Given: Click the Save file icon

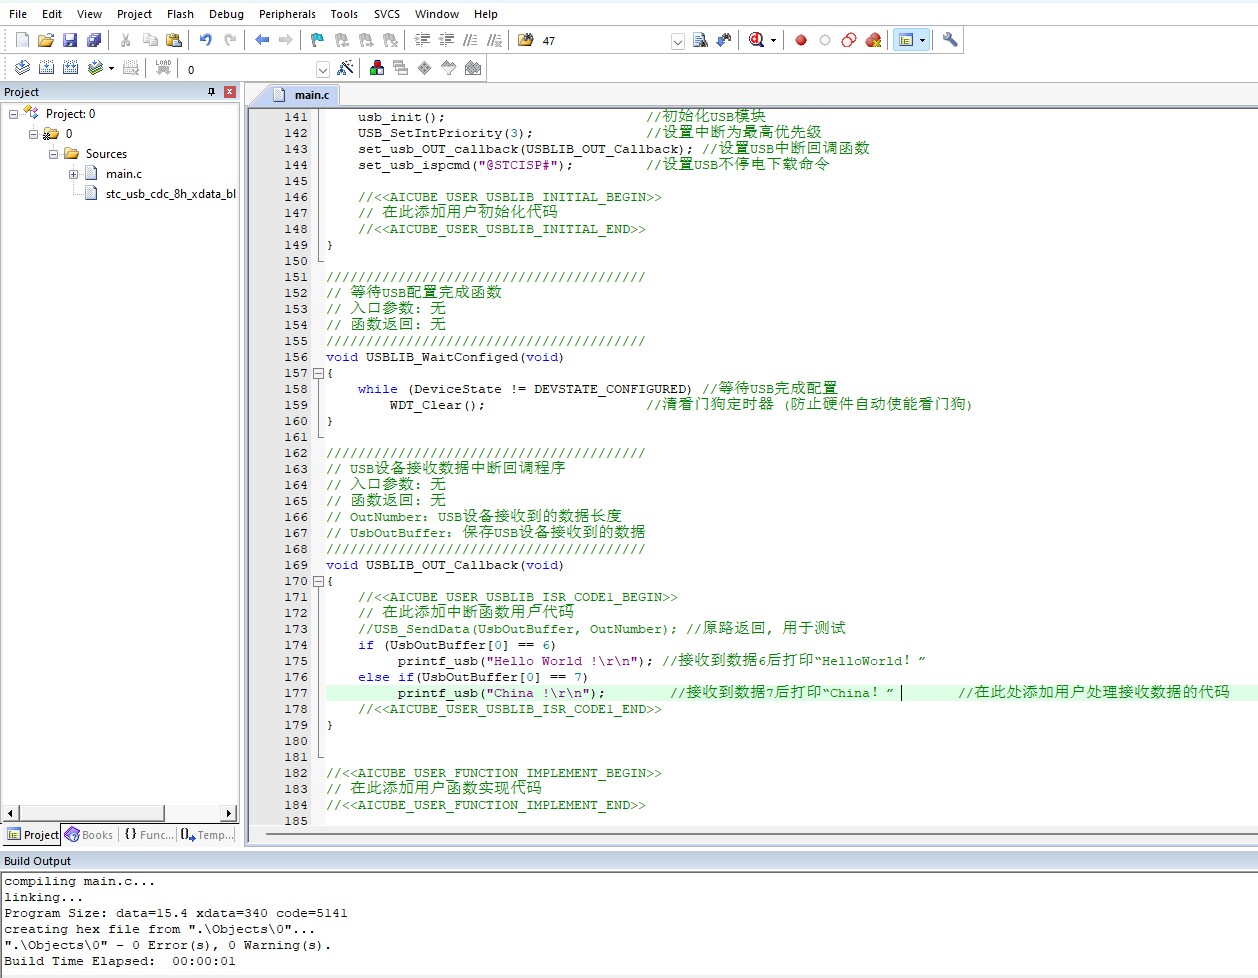Looking at the screenshot, I should tap(70, 40).
